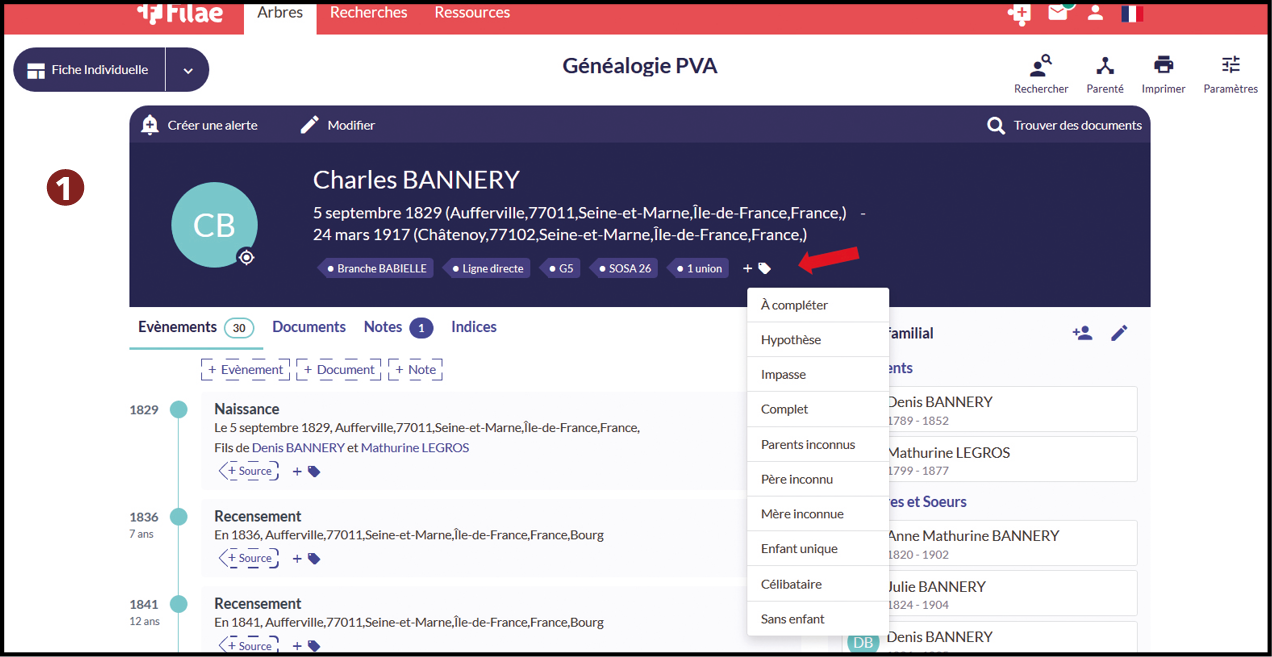This screenshot has height=657, width=1272.
Task: Click the CB avatar circle
Action: coord(214,225)
